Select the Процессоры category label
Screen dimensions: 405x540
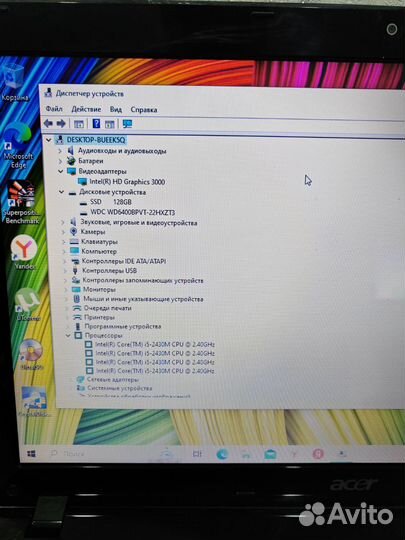103,335
